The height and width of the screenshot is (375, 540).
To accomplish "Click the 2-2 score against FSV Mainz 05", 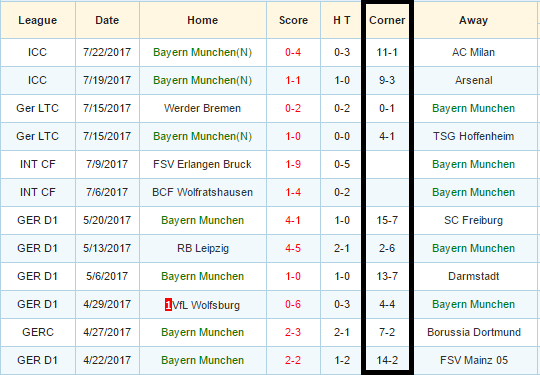I will pyautogui.click(x=293, y=360).
